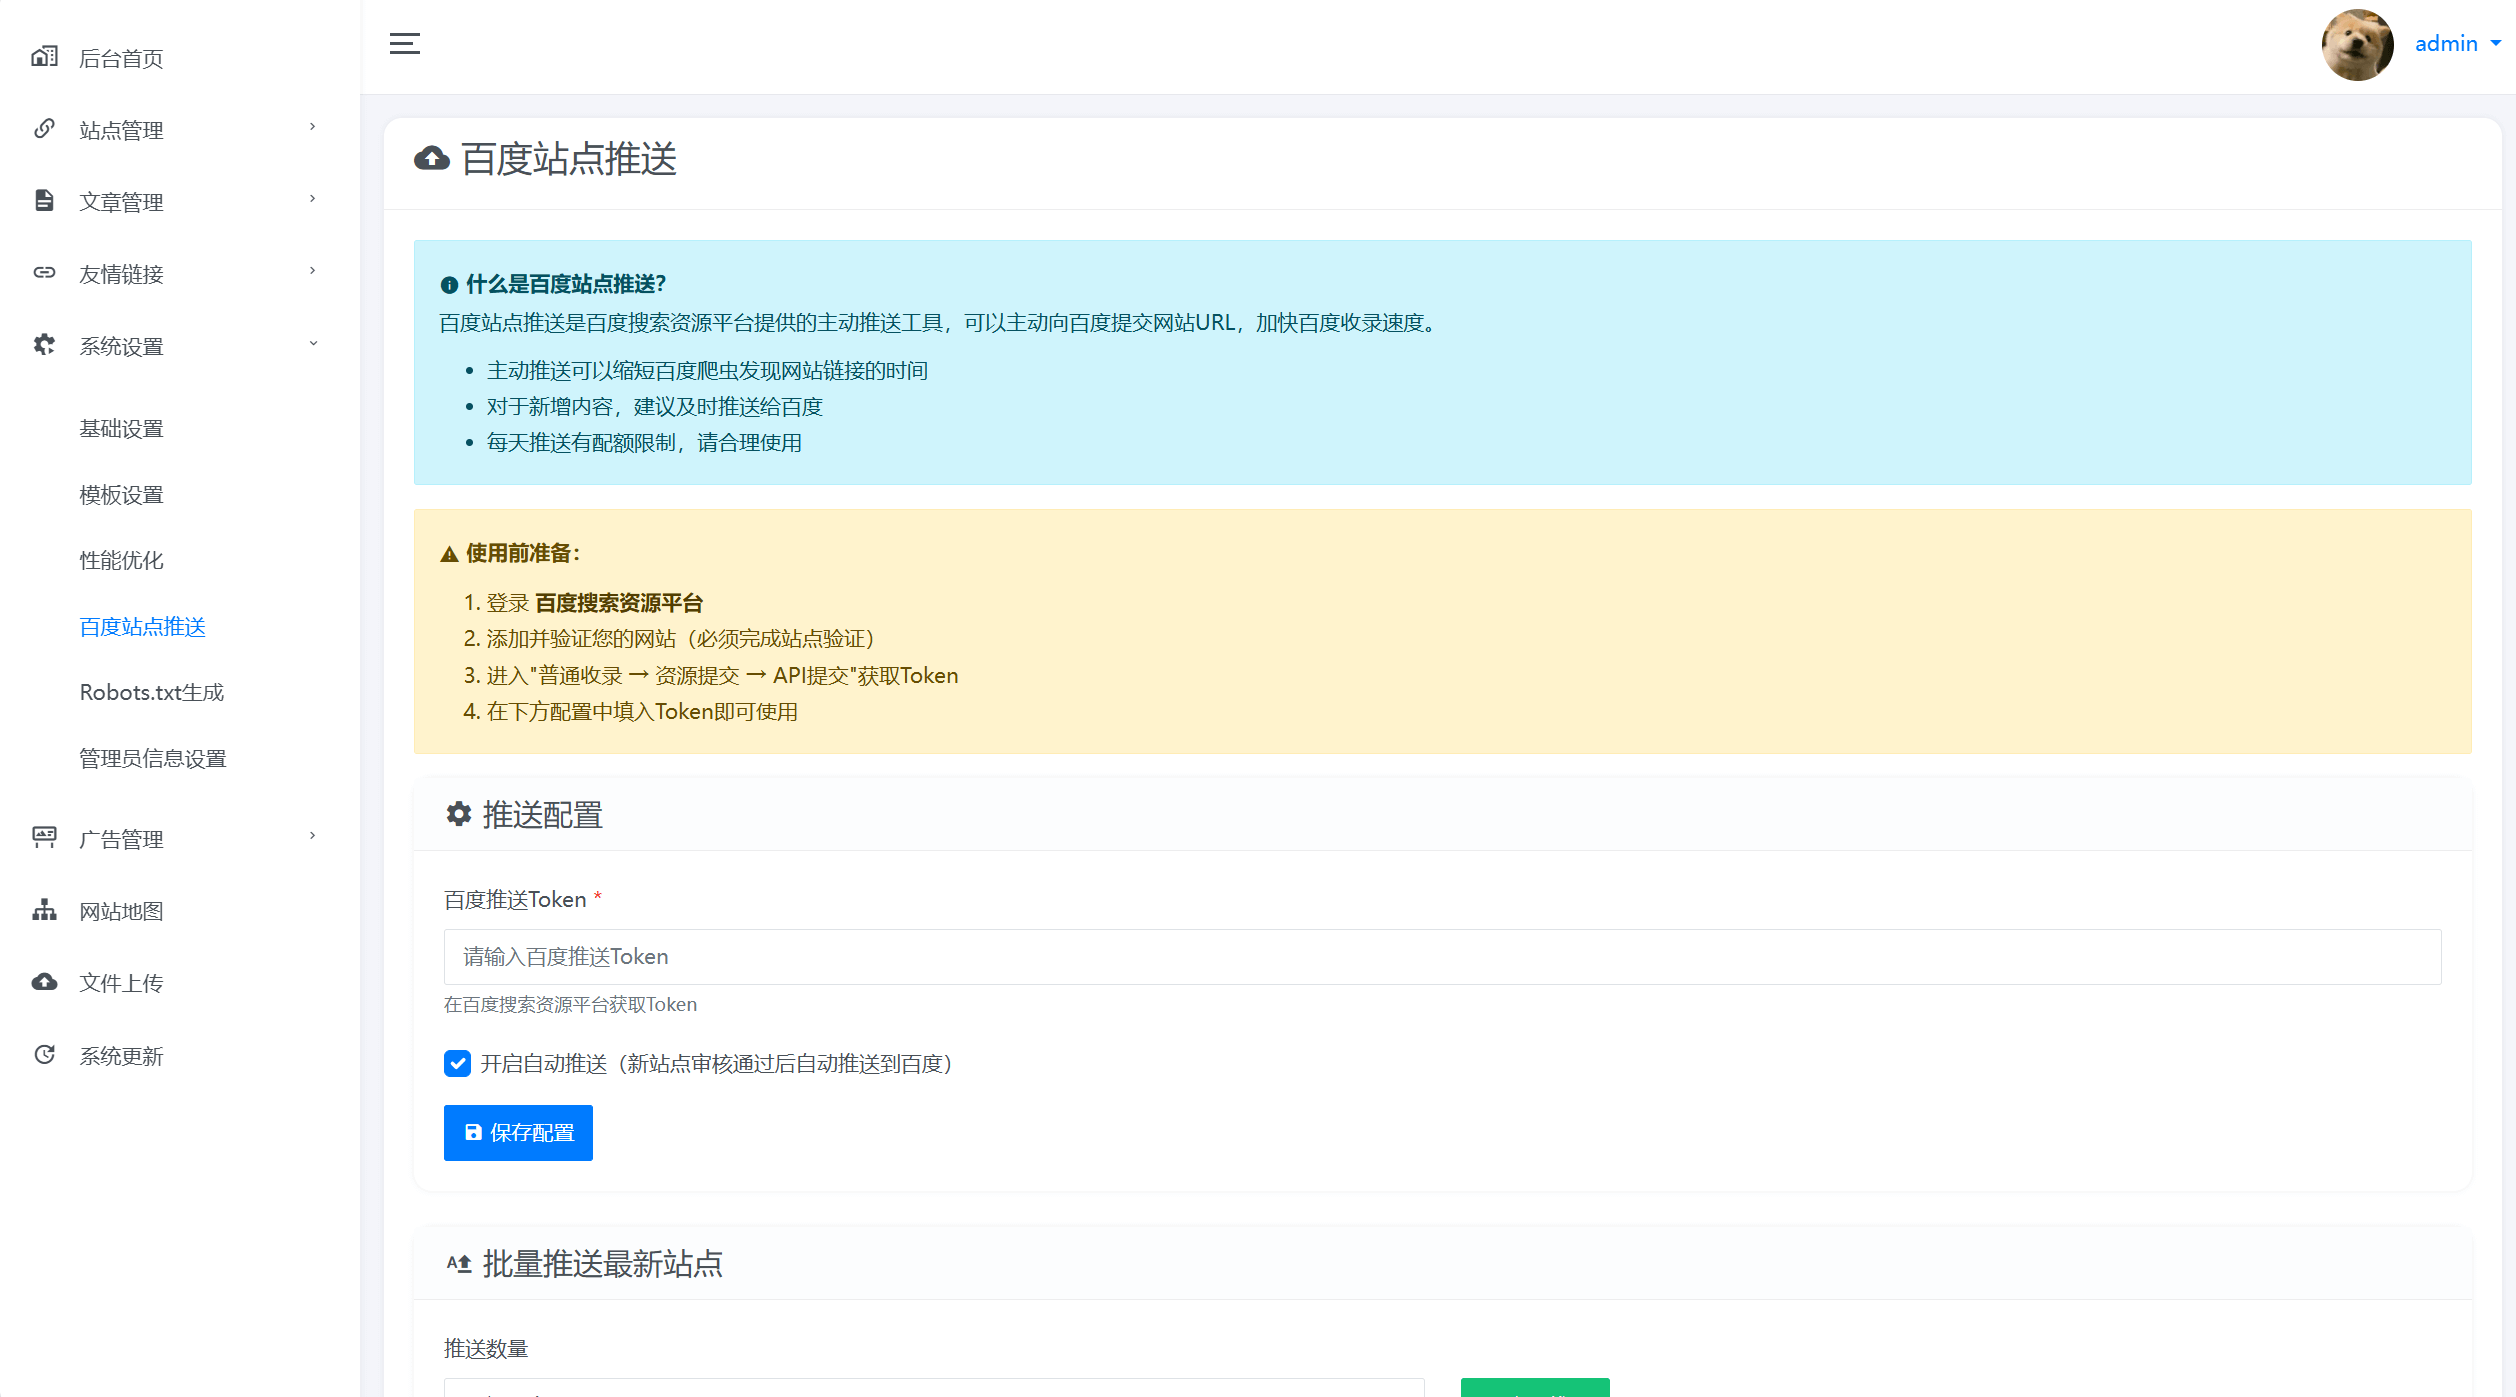Viewport: 2516px width, 1397px height.
Task: Click the 广告管理 advertisement icon
Action: tap(44, 838)
